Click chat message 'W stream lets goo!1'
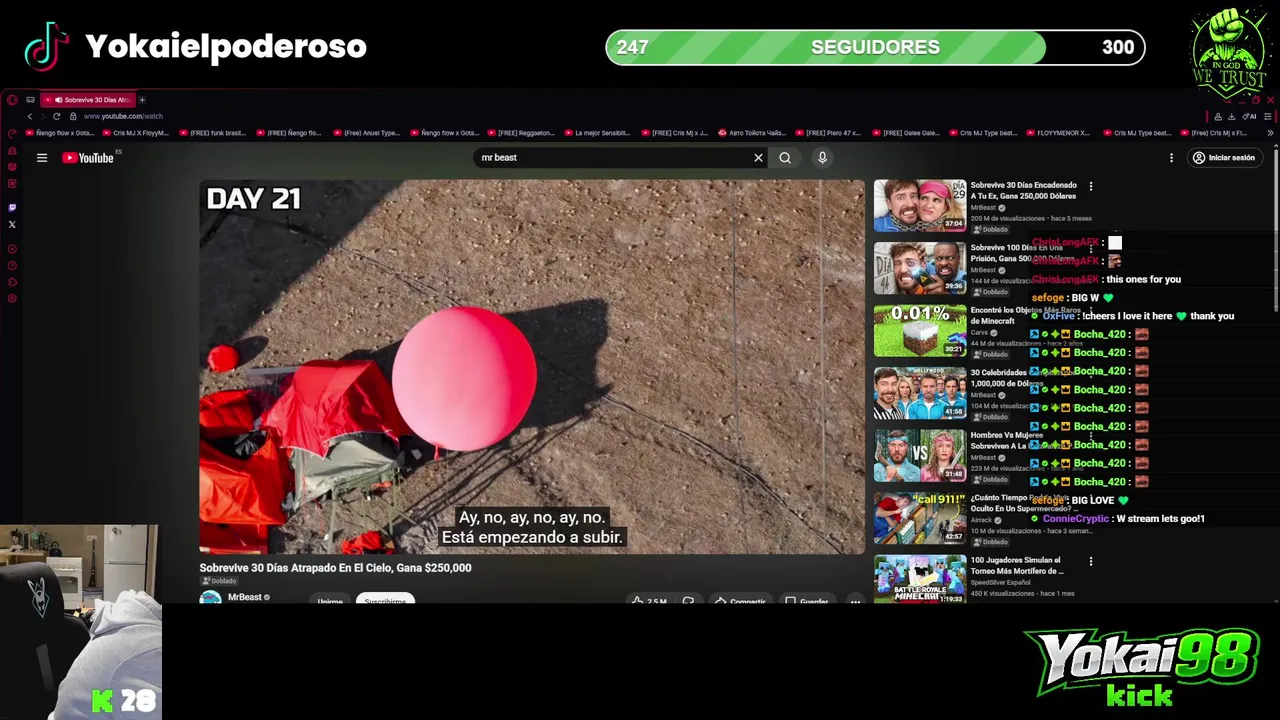 point(1160,519)
